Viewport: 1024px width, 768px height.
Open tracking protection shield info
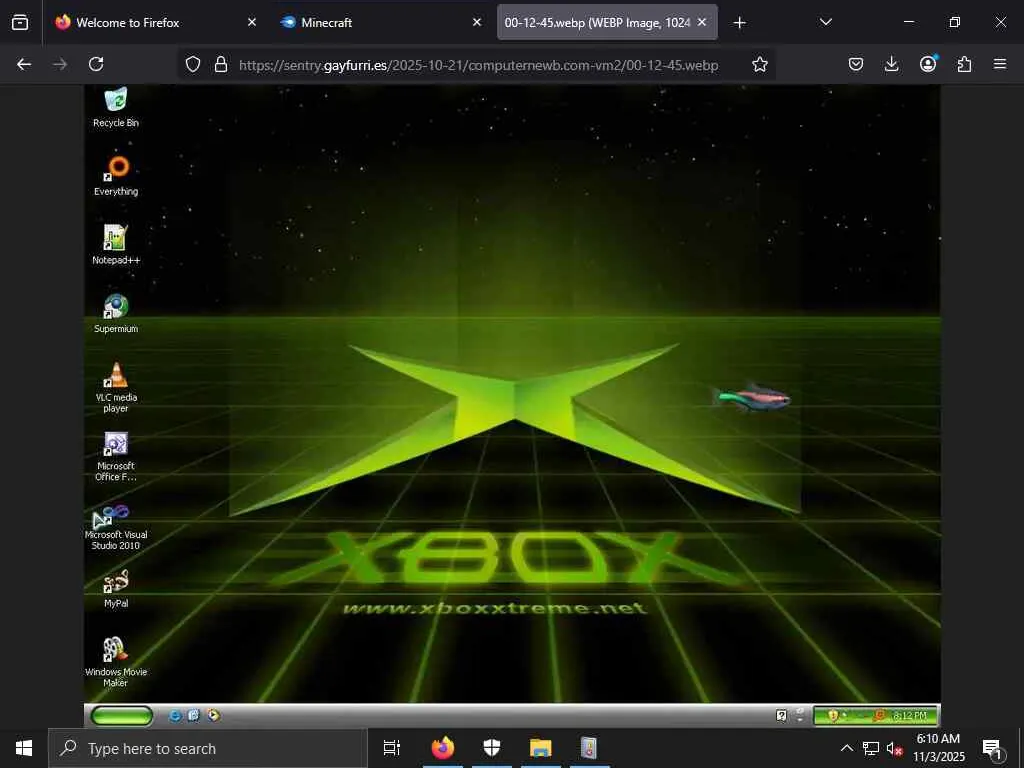click(193, 64)
